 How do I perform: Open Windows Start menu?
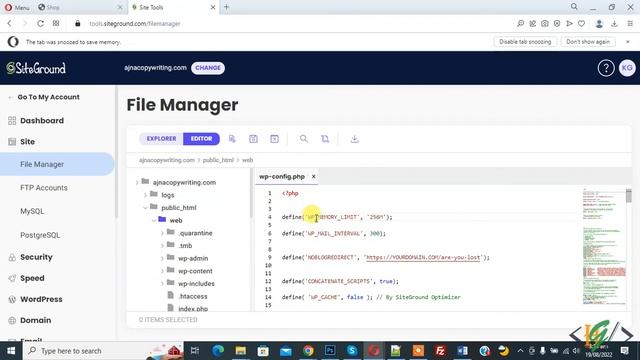[x=11, y=351]
